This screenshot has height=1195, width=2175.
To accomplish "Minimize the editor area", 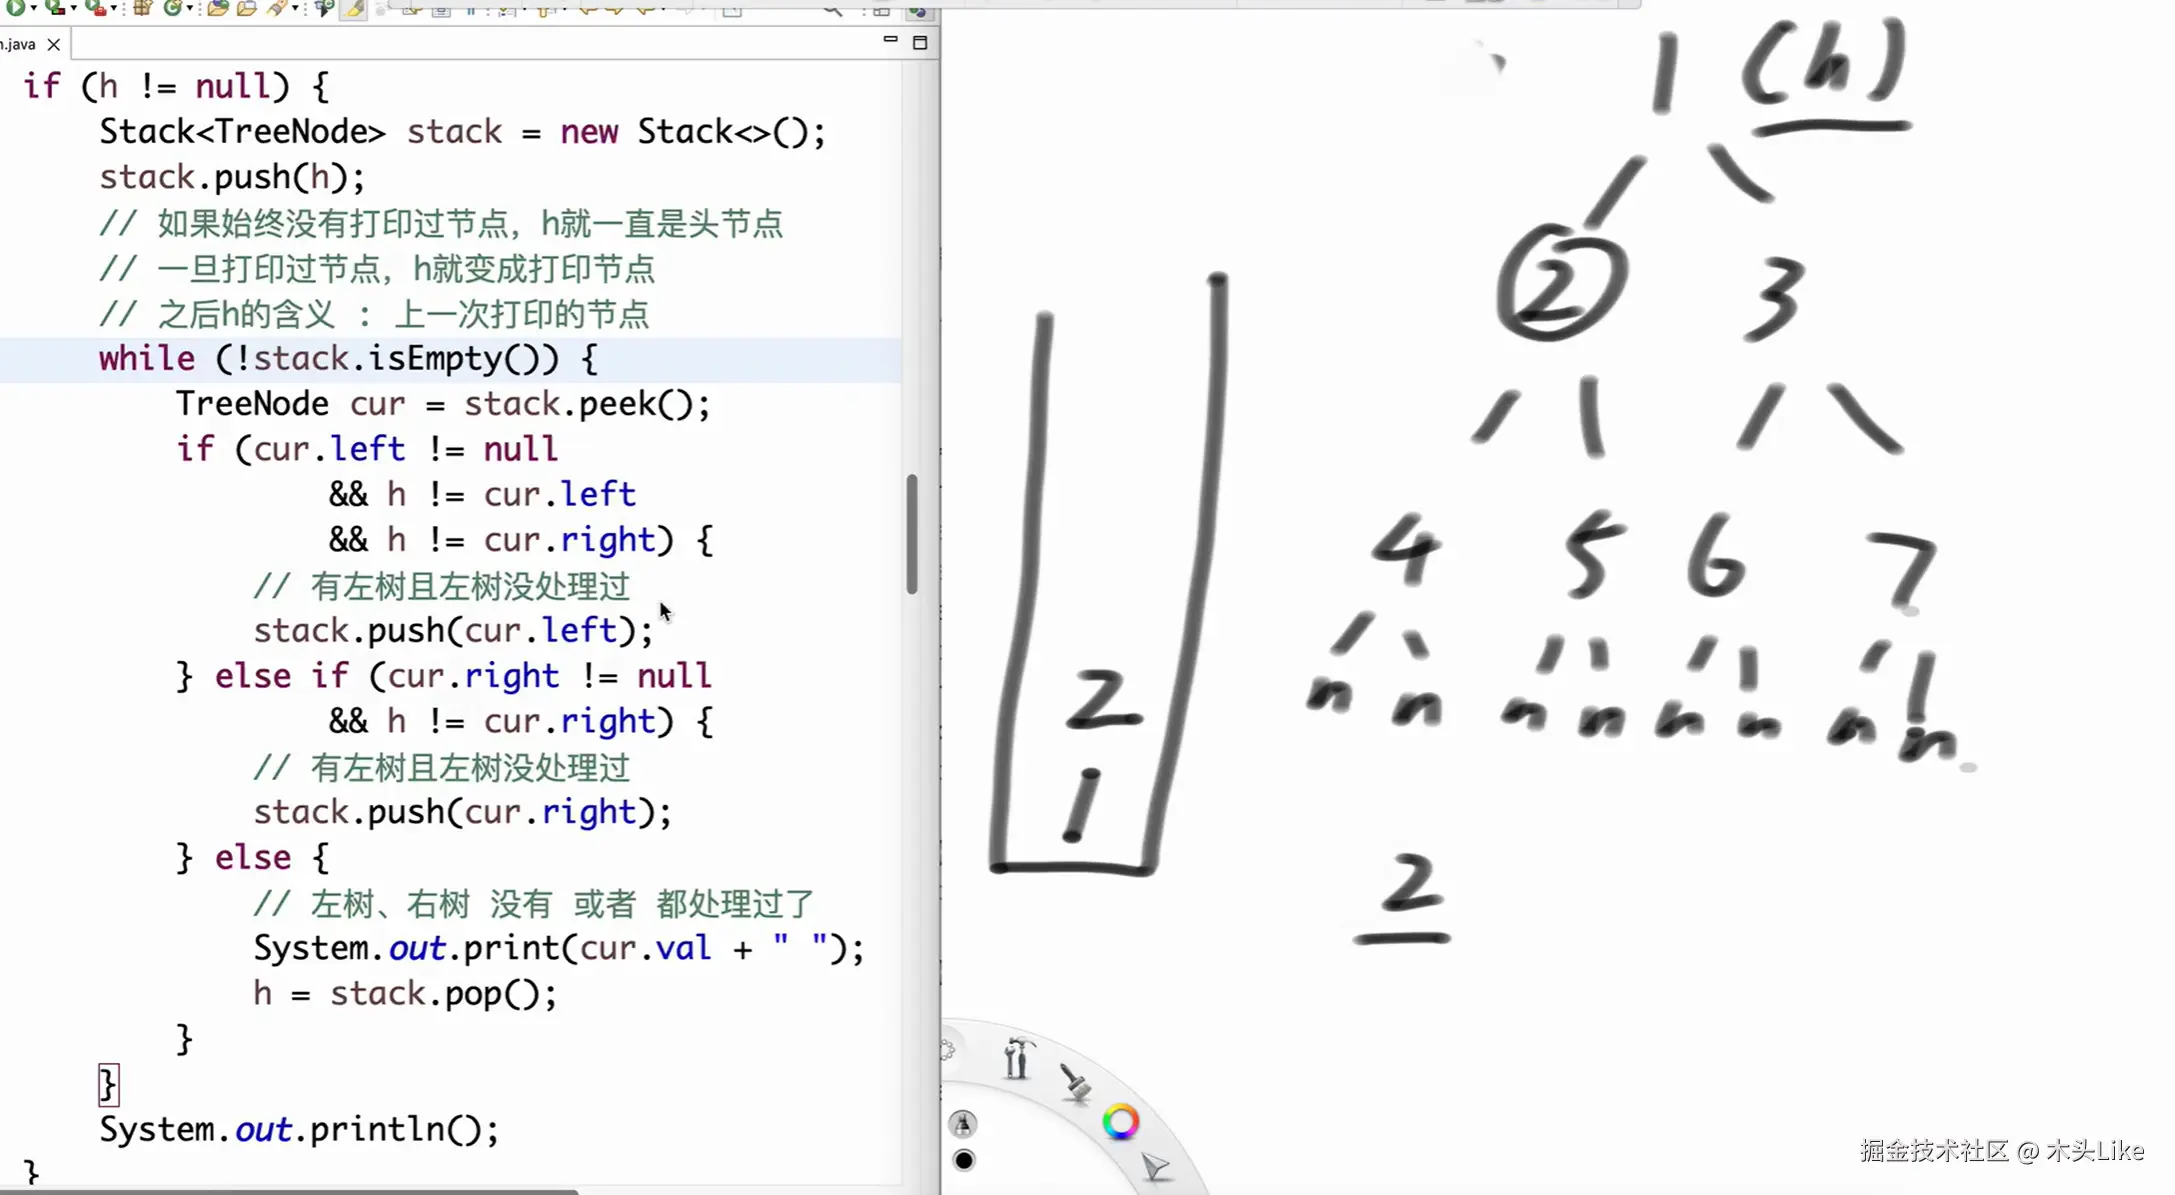I will click(889, 41).
